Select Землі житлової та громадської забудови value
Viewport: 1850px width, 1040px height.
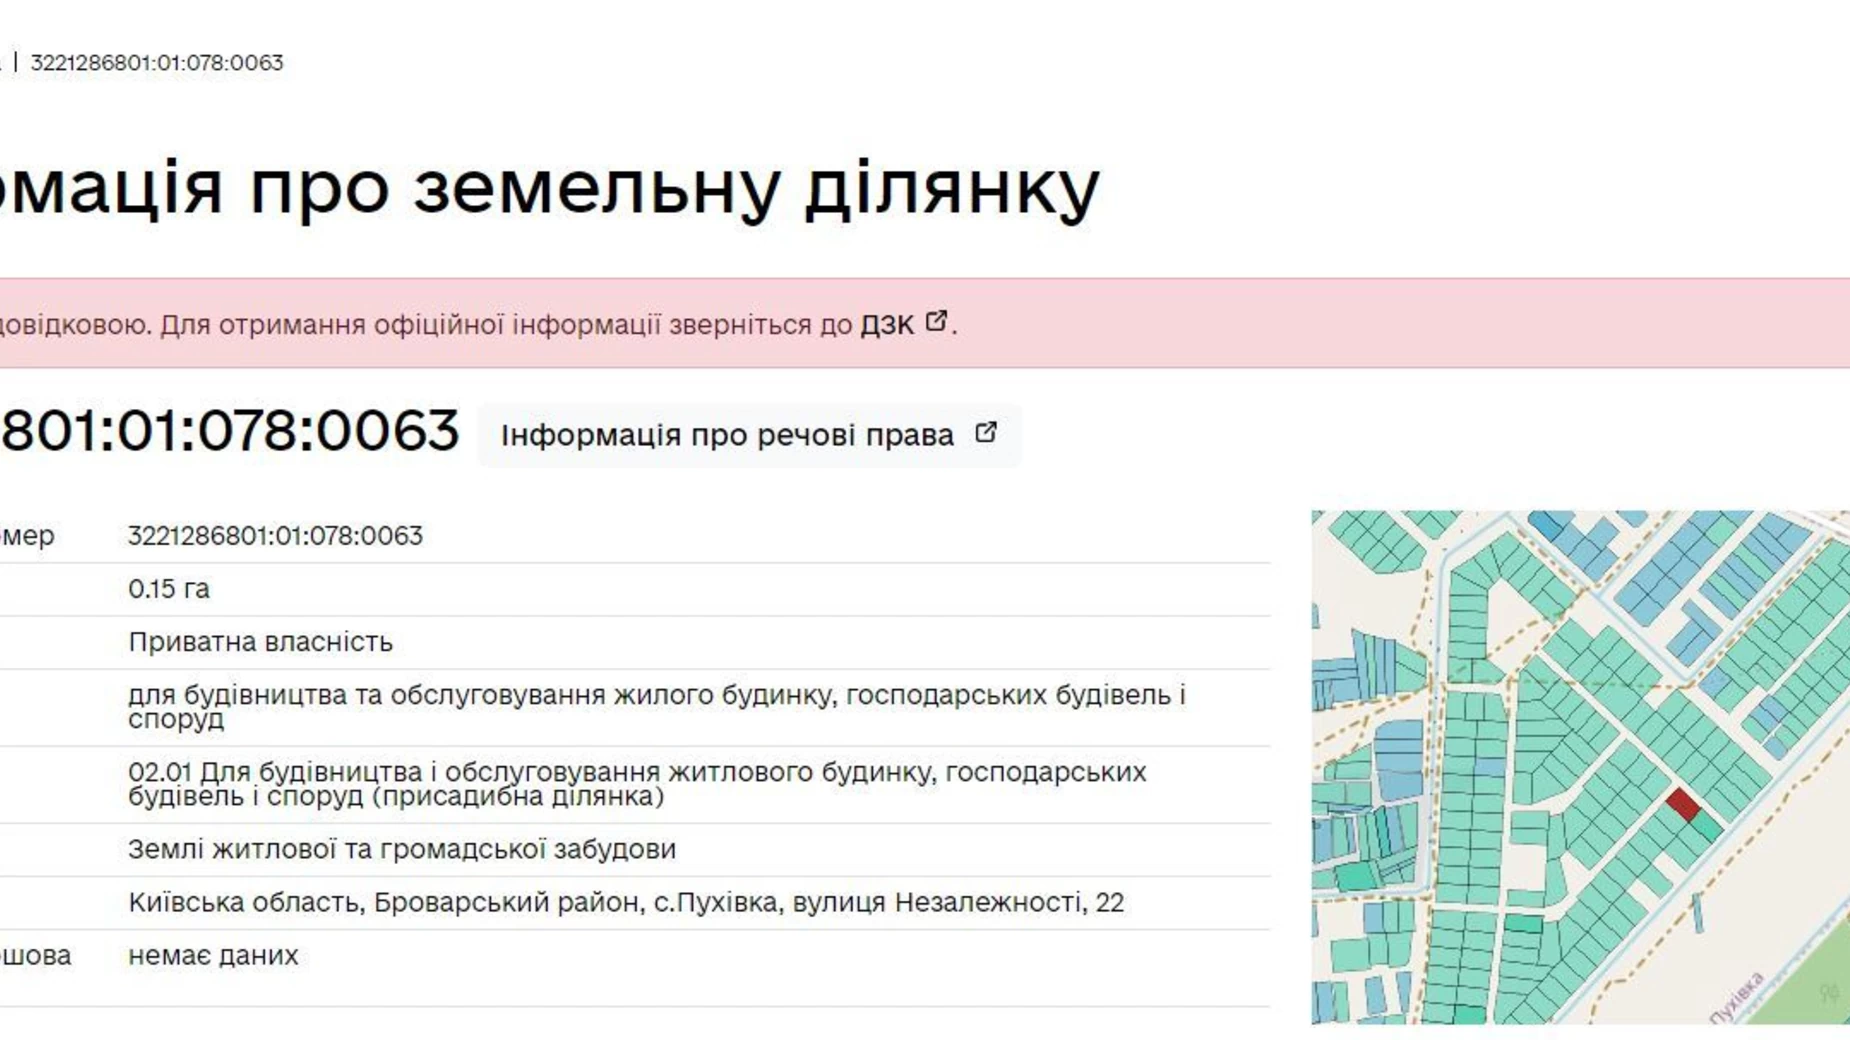click(x=402, y=849)
